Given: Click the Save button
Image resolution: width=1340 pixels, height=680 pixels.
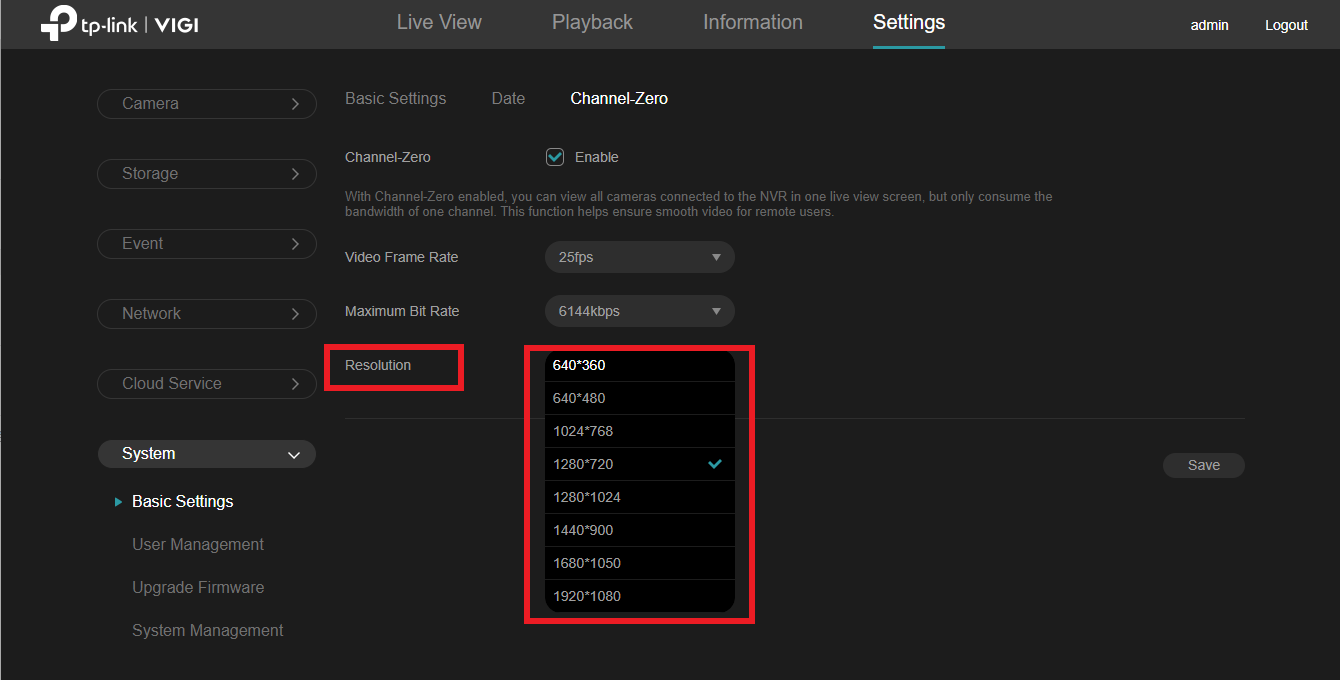Looking at the screenshot, I should (x=1204, y=465).
